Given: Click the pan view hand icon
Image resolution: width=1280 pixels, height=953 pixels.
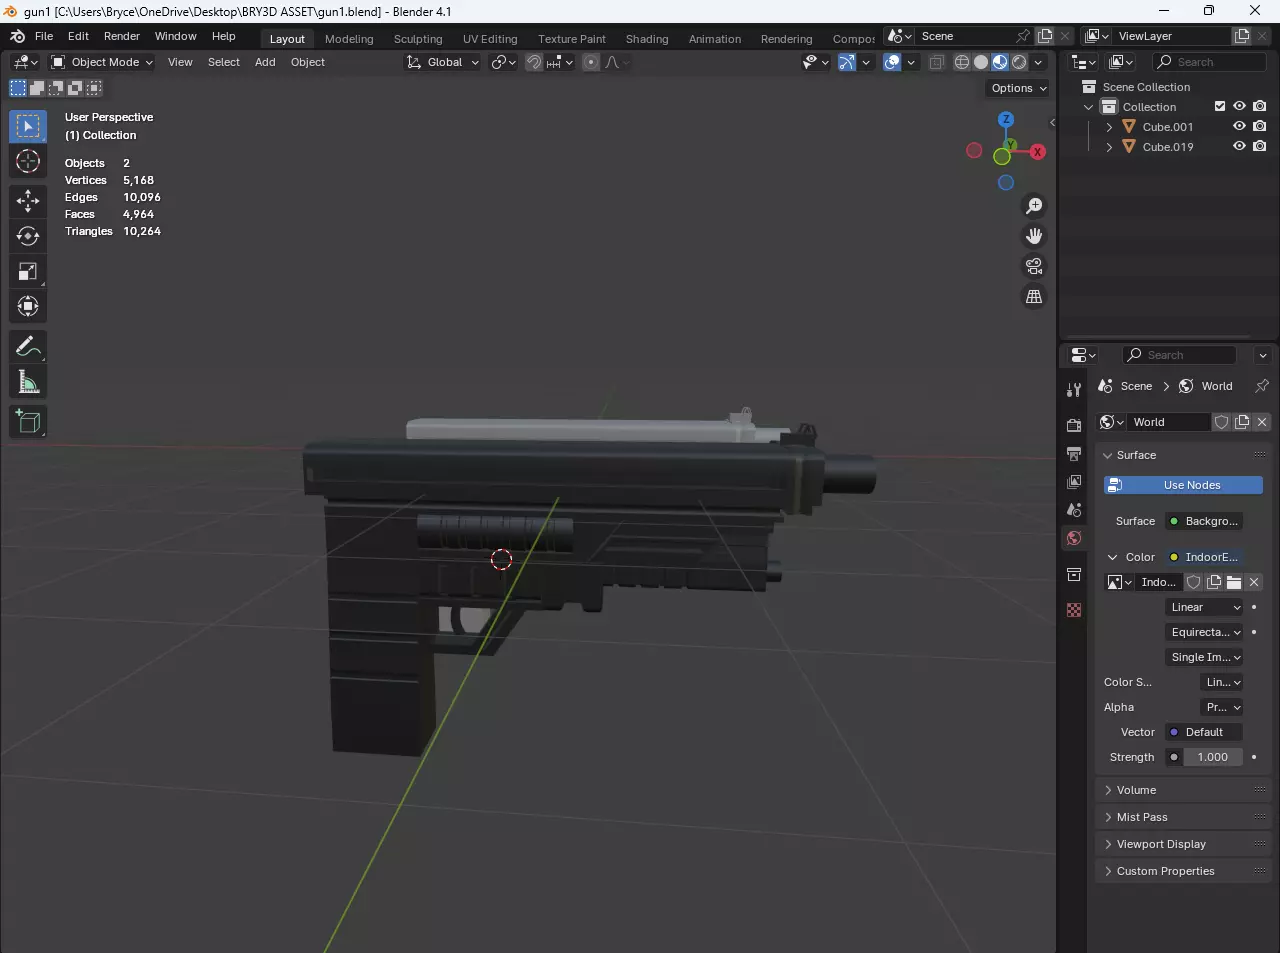Looking at the screenshot, I should coord(1034,236).
